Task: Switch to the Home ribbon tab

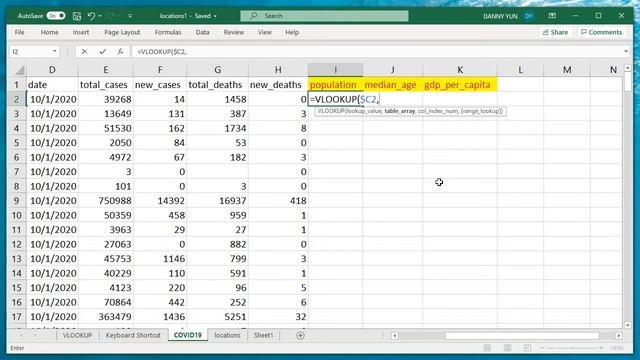Action: (49, 32)
